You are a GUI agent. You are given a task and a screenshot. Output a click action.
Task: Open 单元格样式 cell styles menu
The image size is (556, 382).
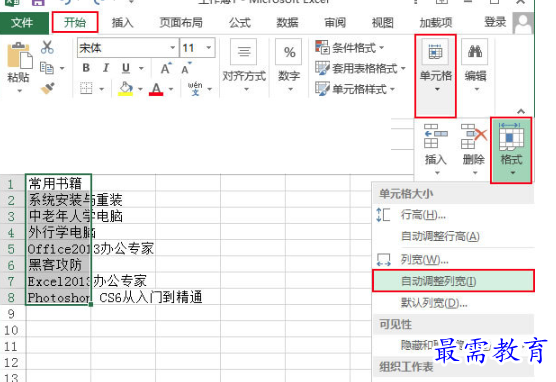coord(355,89)
